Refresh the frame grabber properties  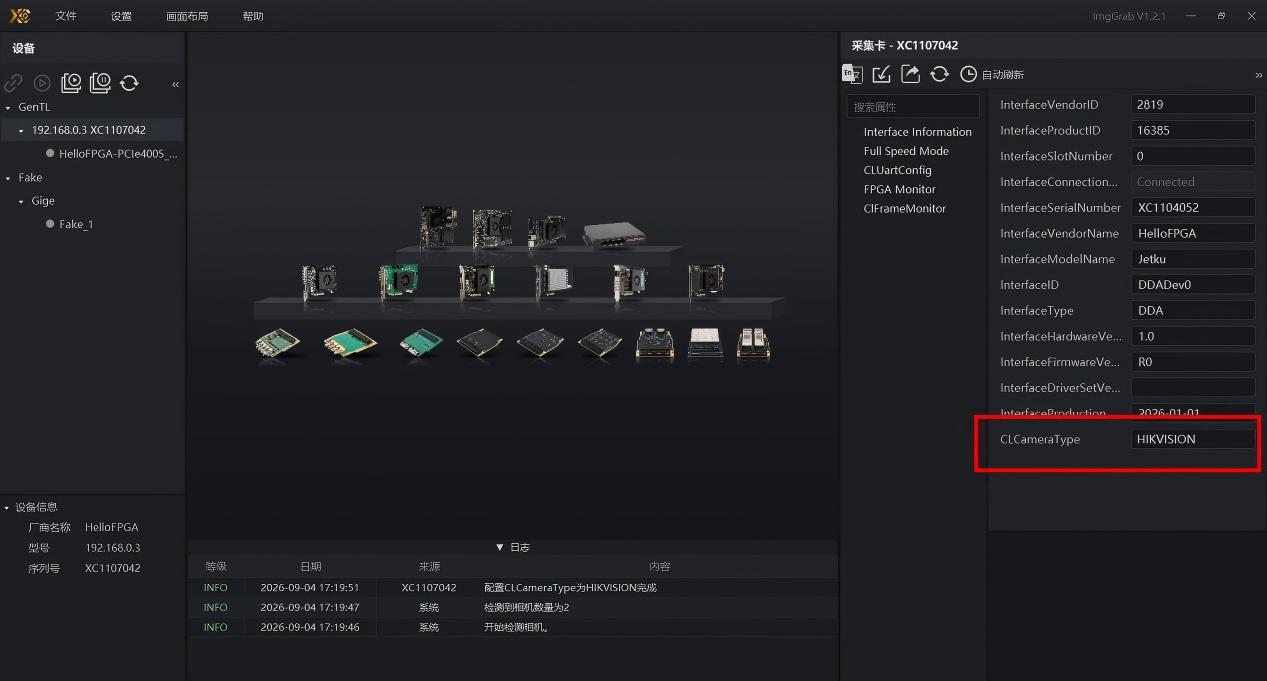tap(939, 74)
